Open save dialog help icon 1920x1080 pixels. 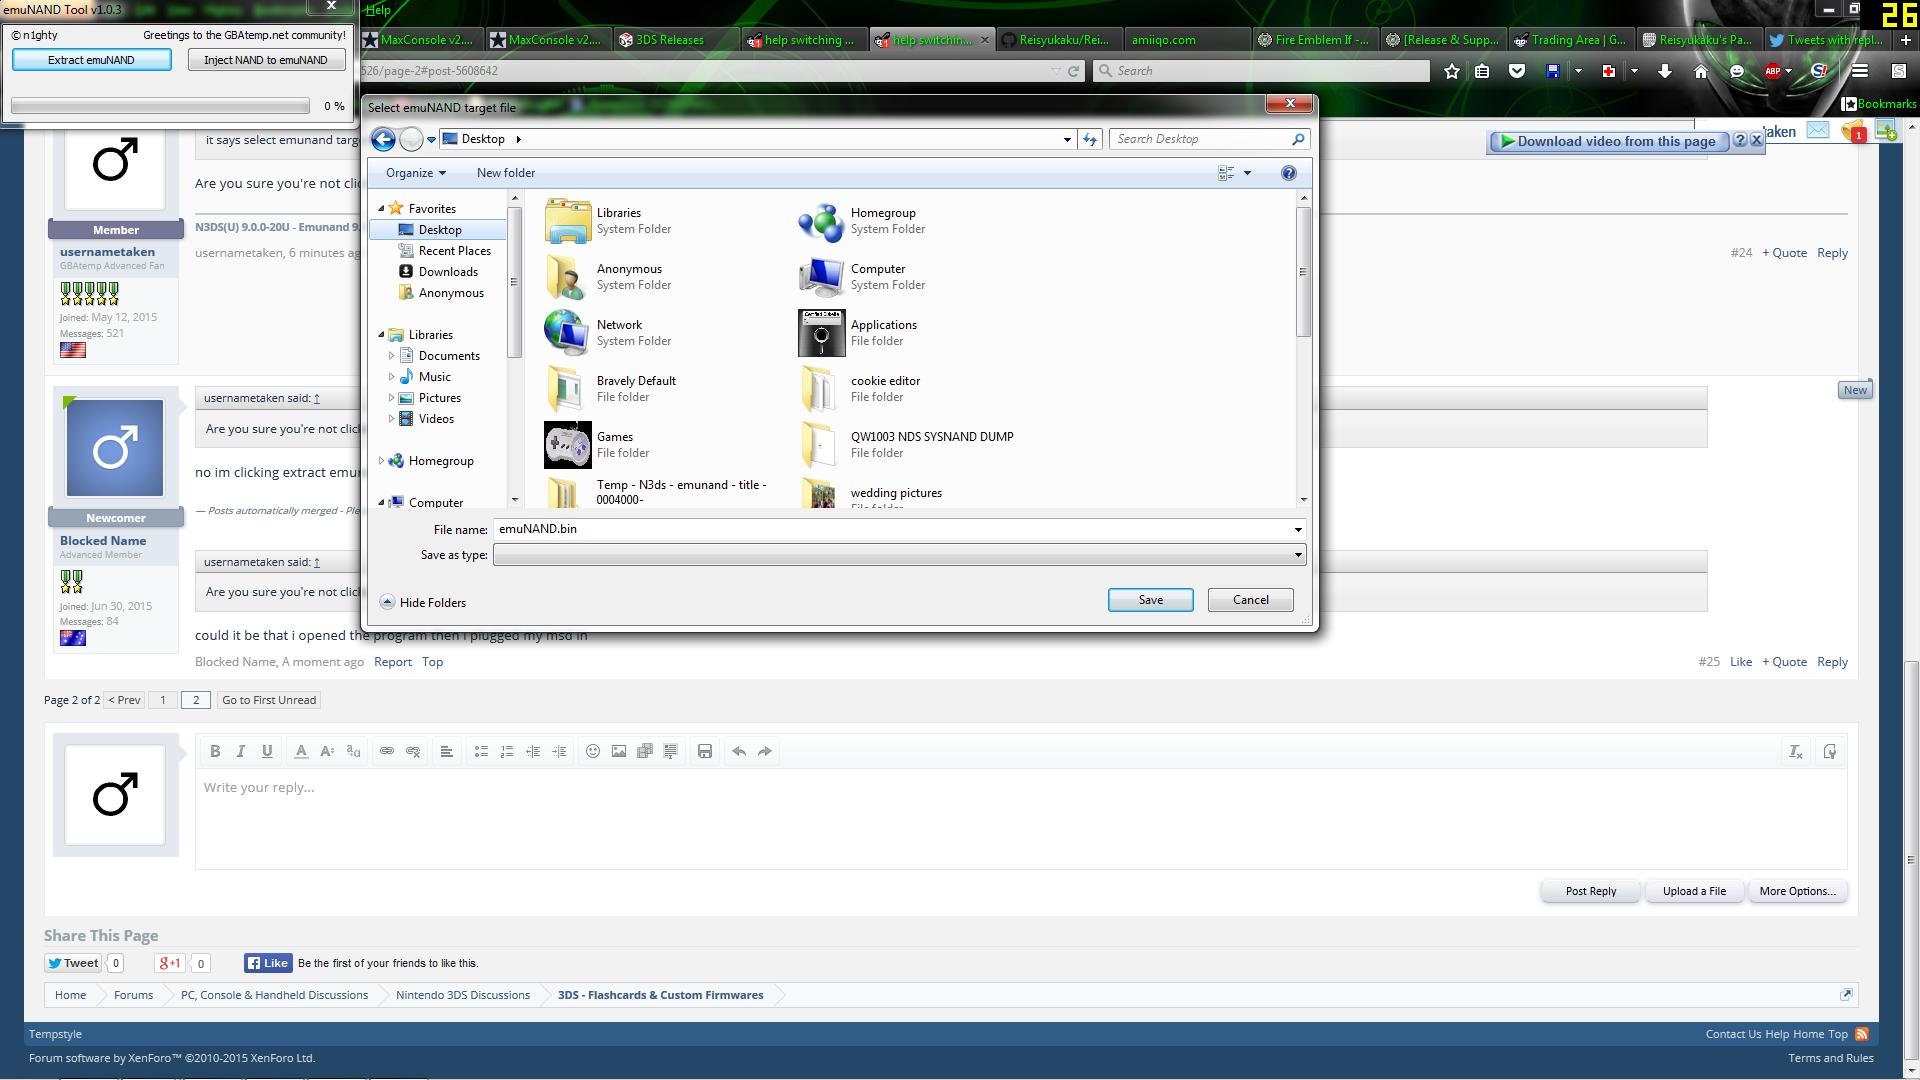[1289, 173]
